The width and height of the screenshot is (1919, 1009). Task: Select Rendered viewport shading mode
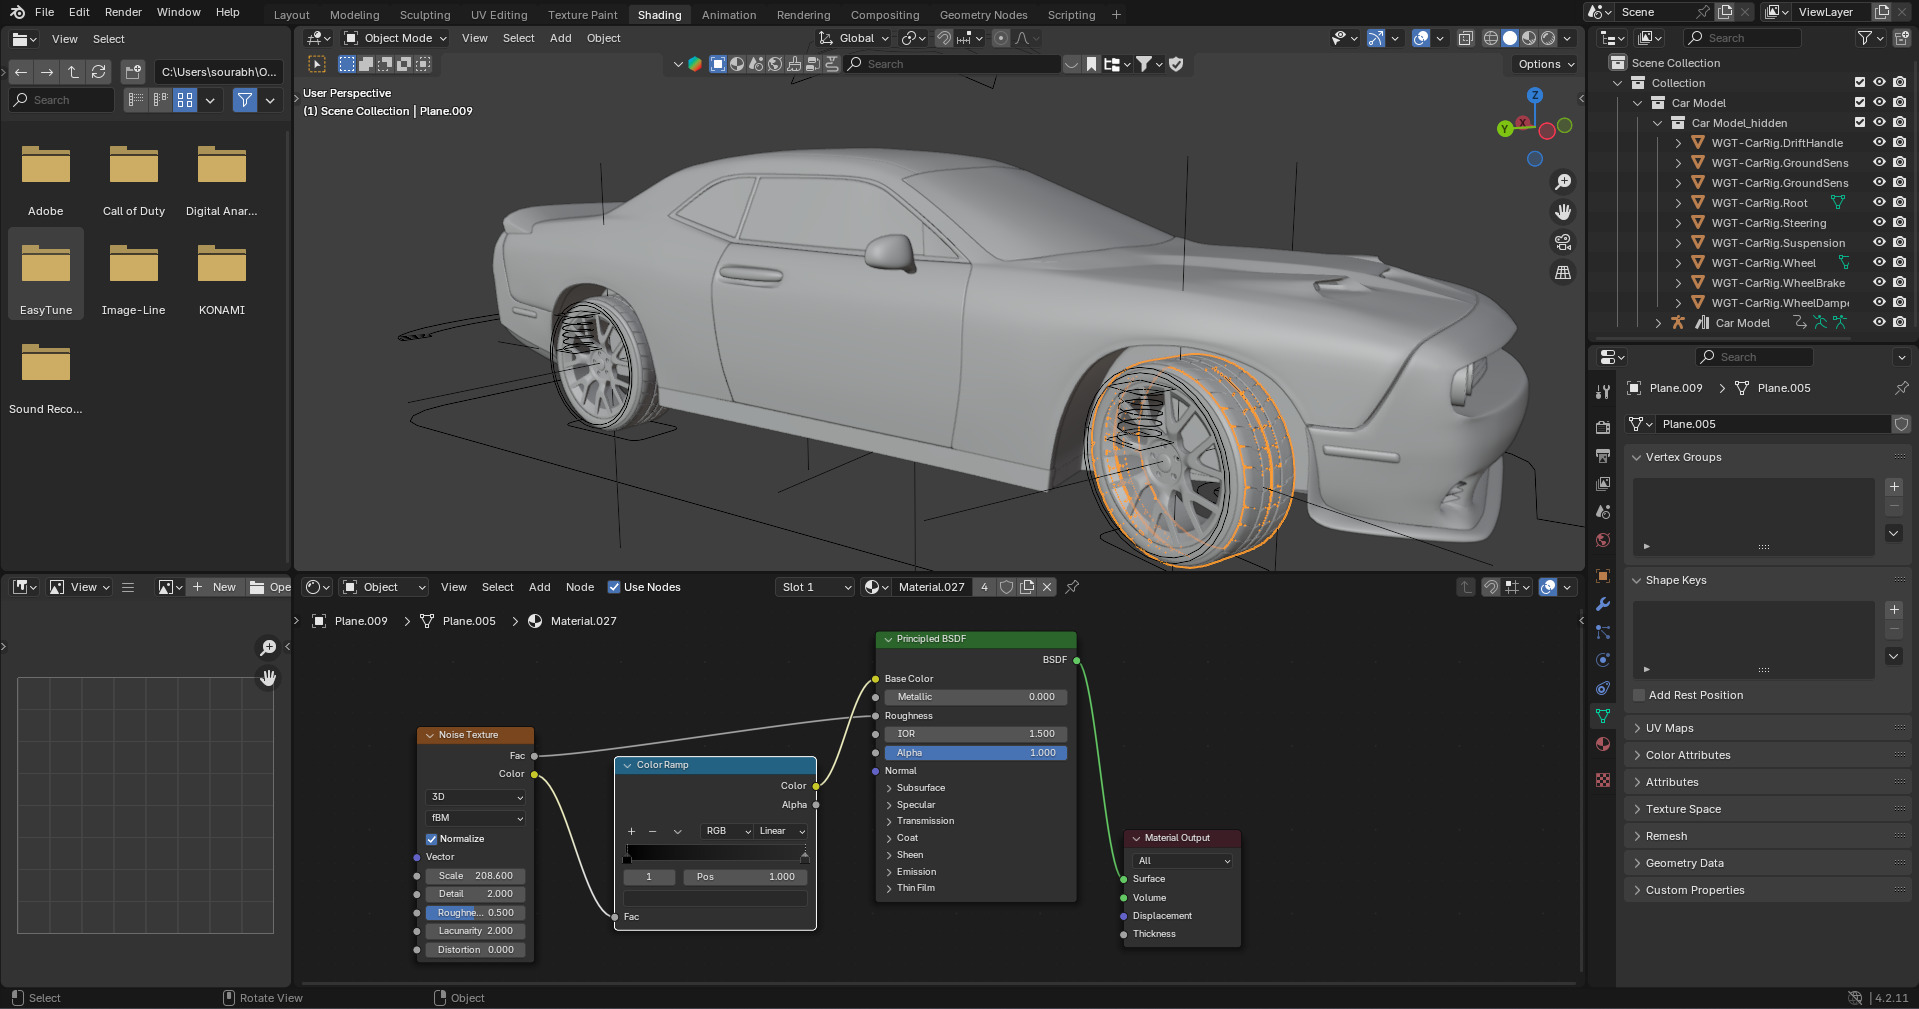click(1548, 38)
